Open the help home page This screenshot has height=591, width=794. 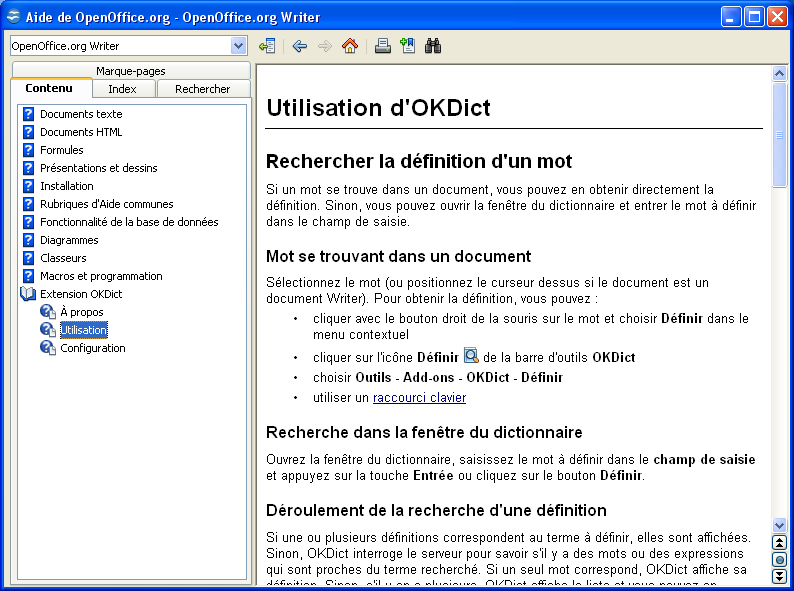pyautogui.click(x=350, y=46)
